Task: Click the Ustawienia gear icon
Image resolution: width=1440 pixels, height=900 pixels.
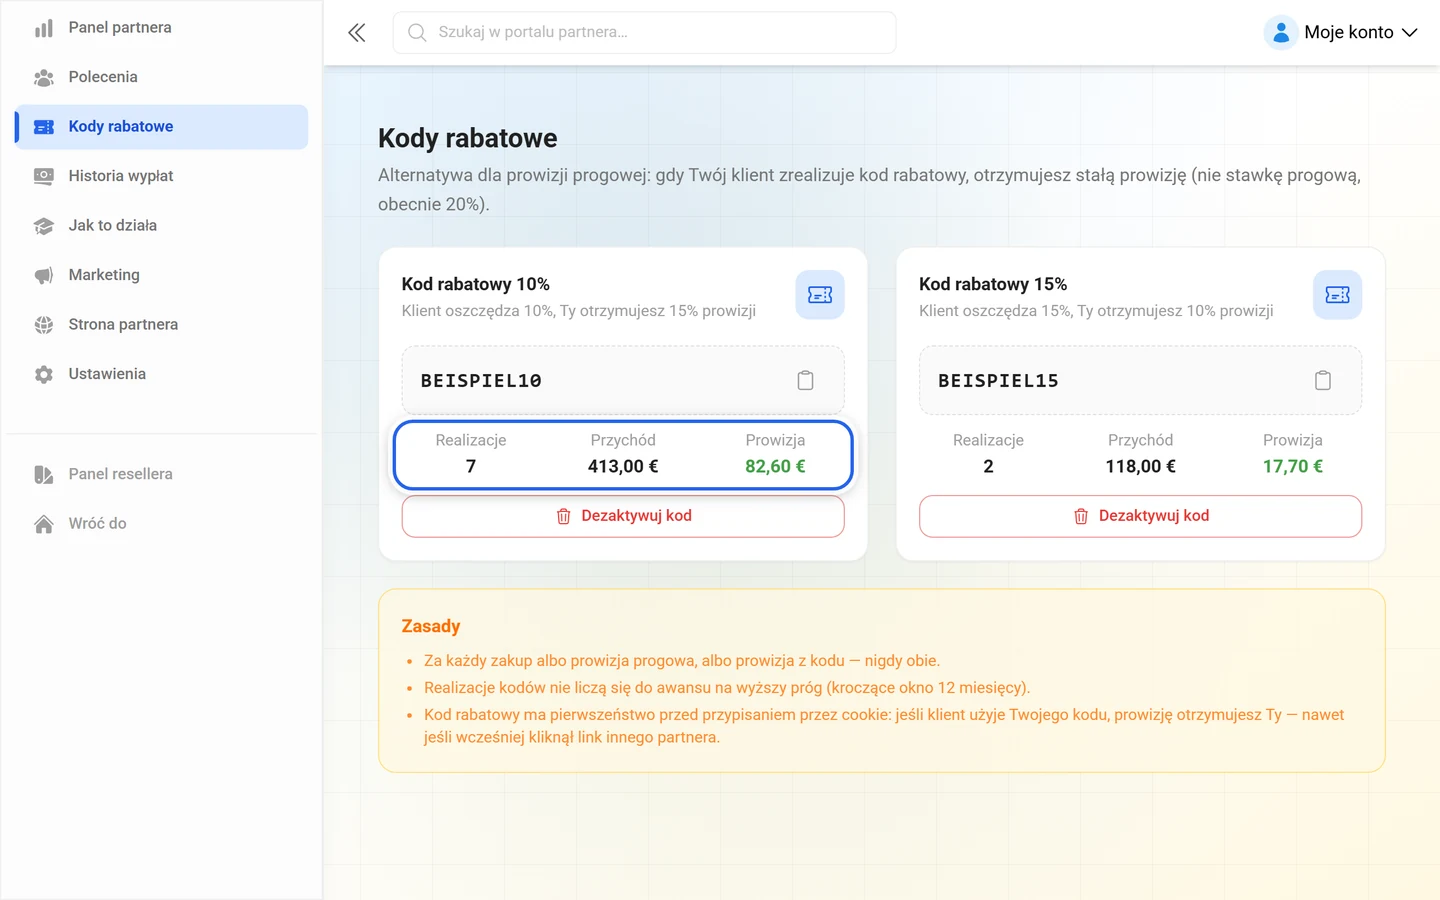Action: coord(43,374)
